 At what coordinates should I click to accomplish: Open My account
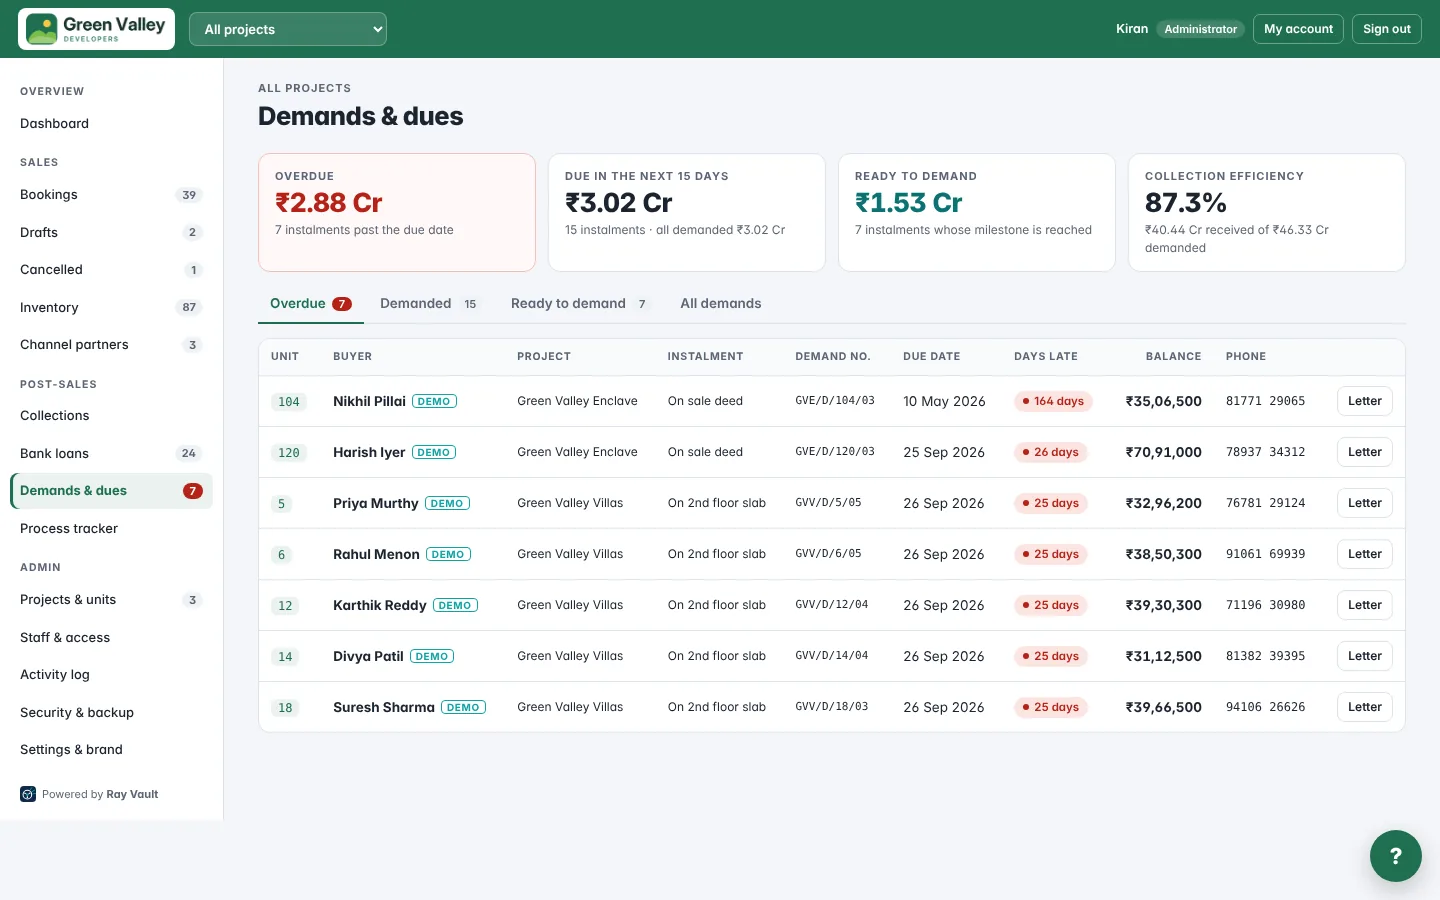[x=1298, y=29]
